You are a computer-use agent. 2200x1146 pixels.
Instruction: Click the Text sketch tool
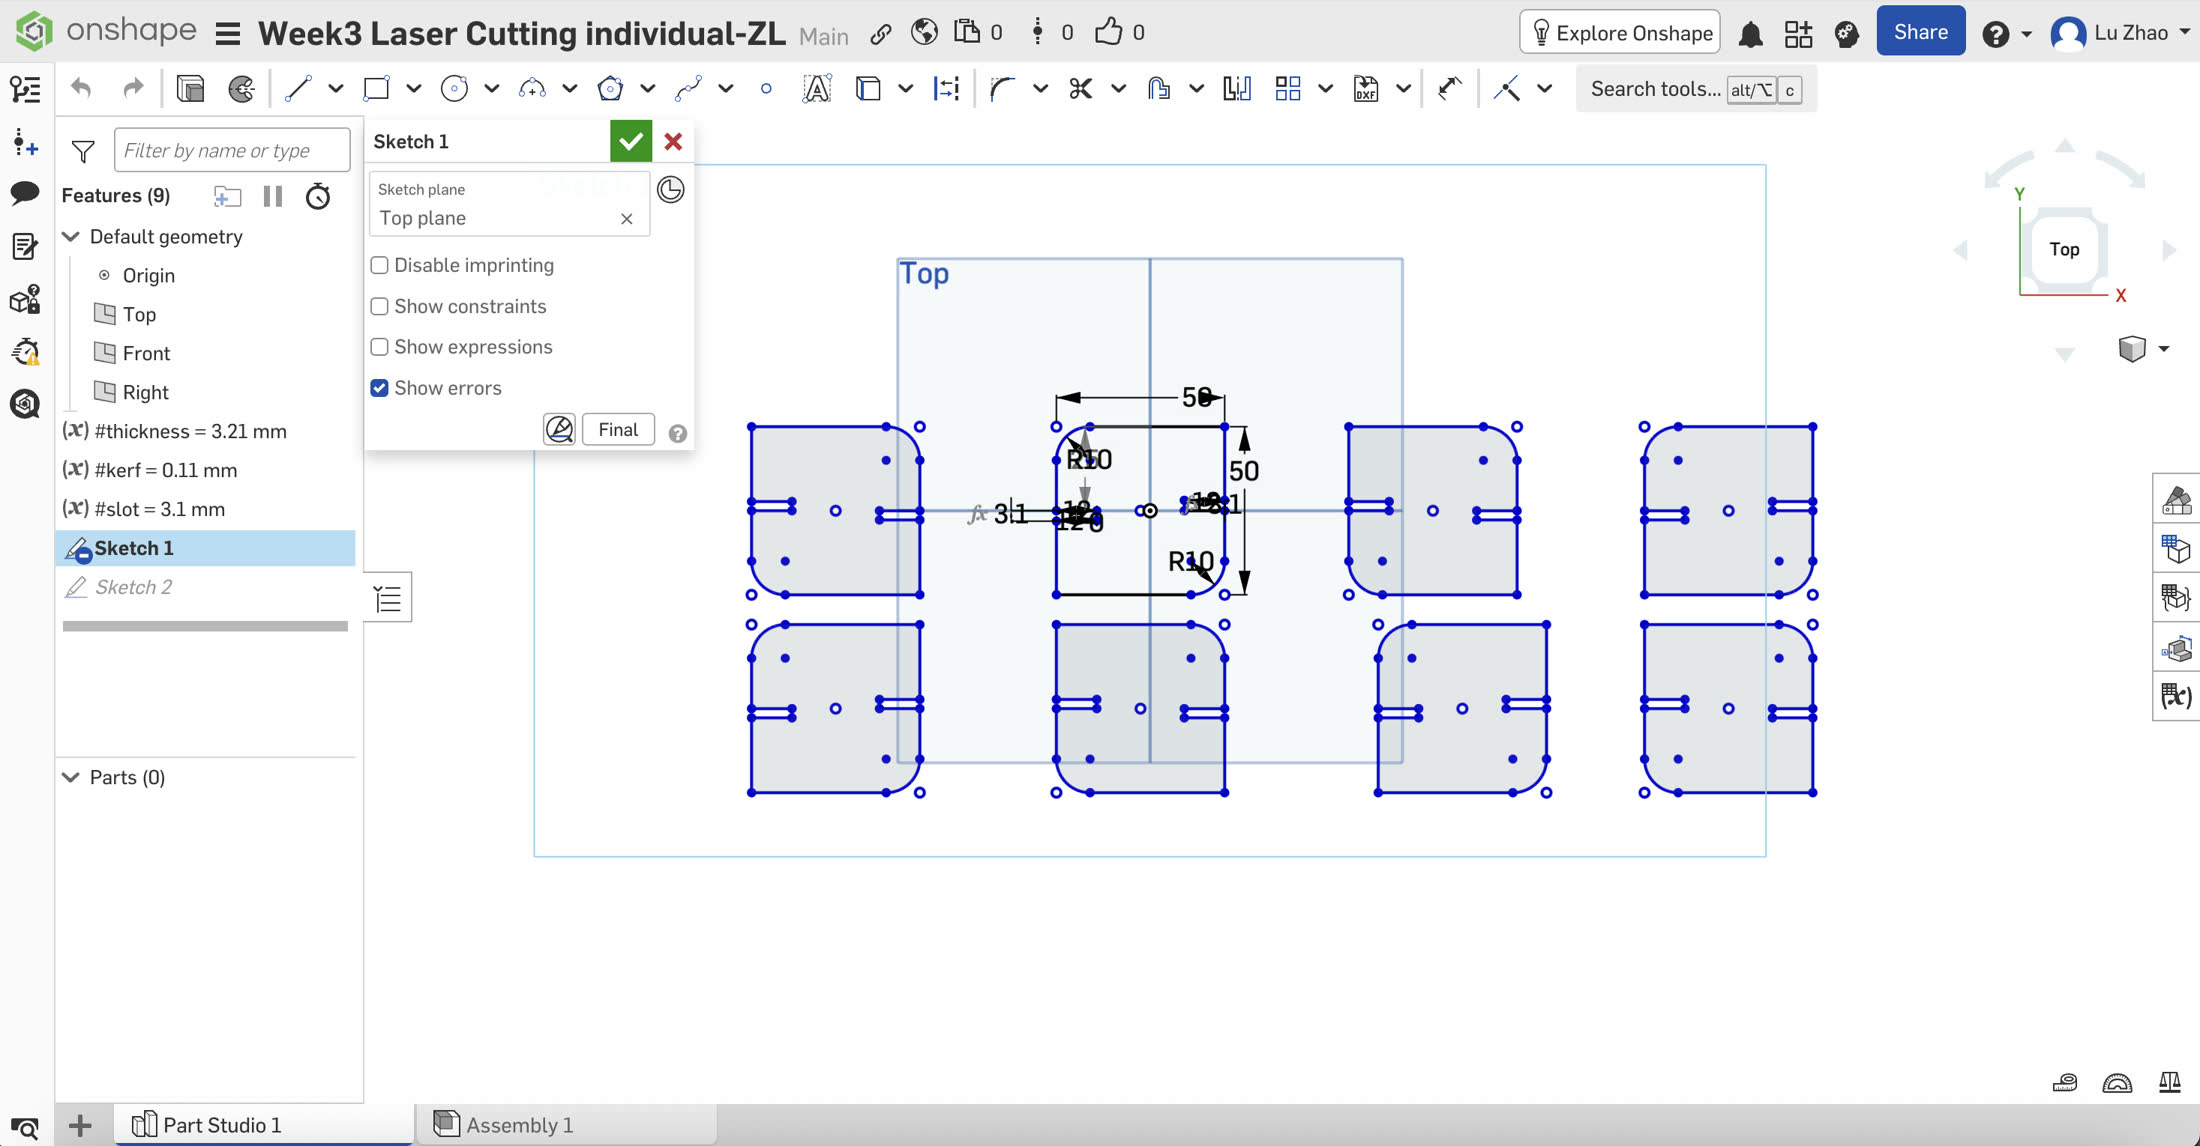coord(816,89)
